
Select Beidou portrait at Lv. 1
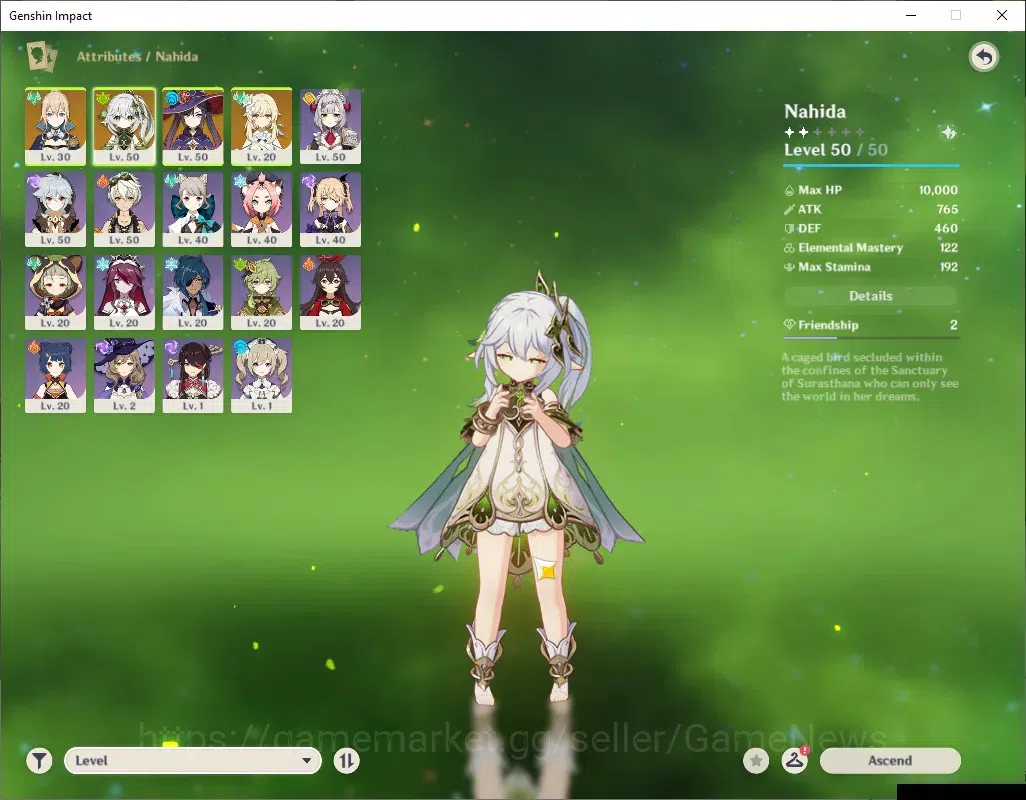pyautogui.click(x=193, y=375)
